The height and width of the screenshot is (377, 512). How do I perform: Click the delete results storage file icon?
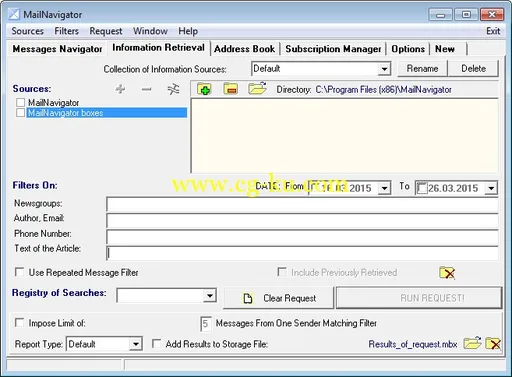(x=493, y=343)
